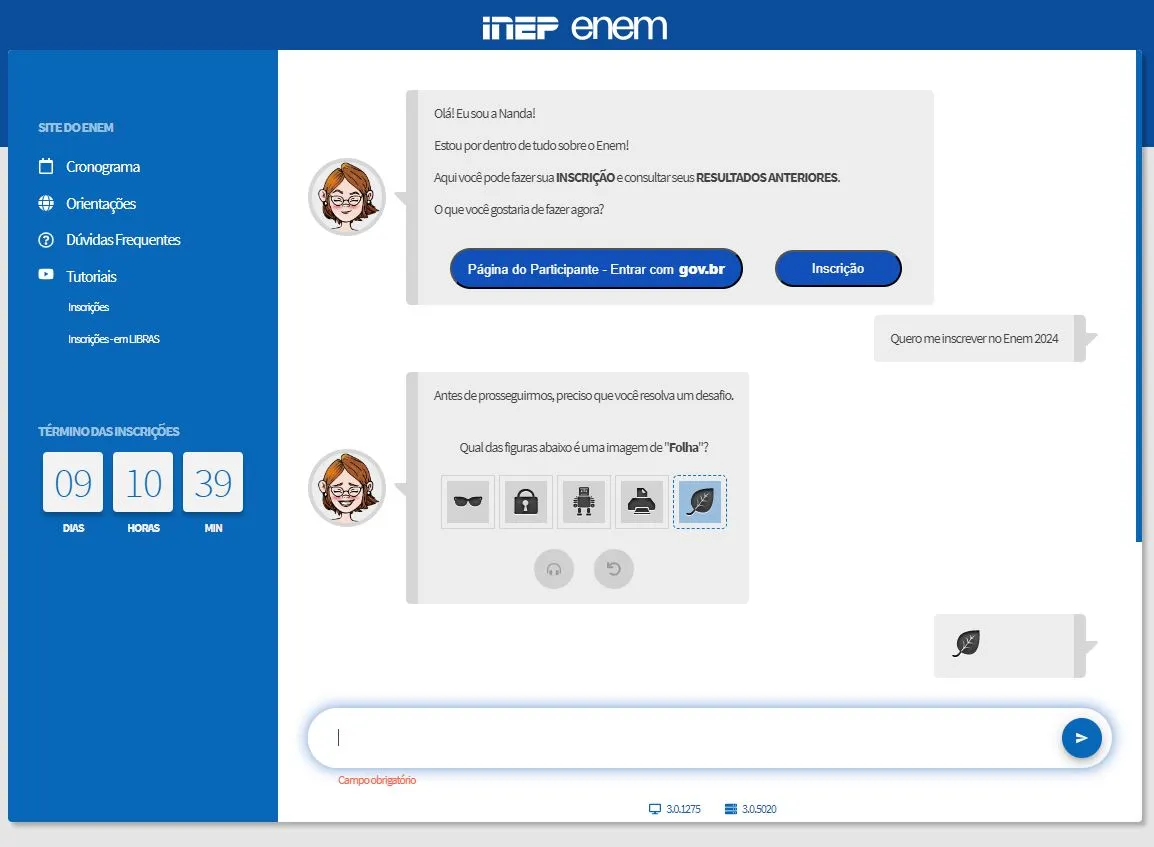Play the audio captcha with headphones button
1154x847 pixels.
pos(554,569)
